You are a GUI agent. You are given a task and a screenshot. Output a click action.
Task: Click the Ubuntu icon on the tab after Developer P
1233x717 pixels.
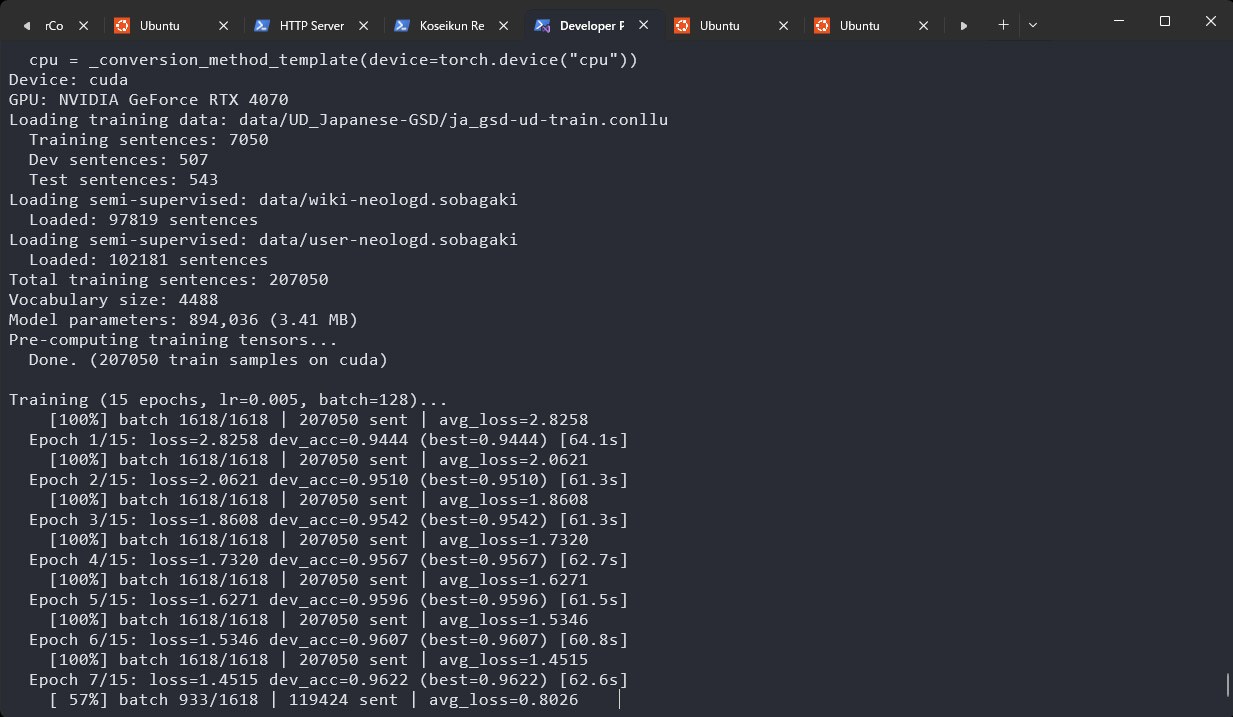[682, 25]
